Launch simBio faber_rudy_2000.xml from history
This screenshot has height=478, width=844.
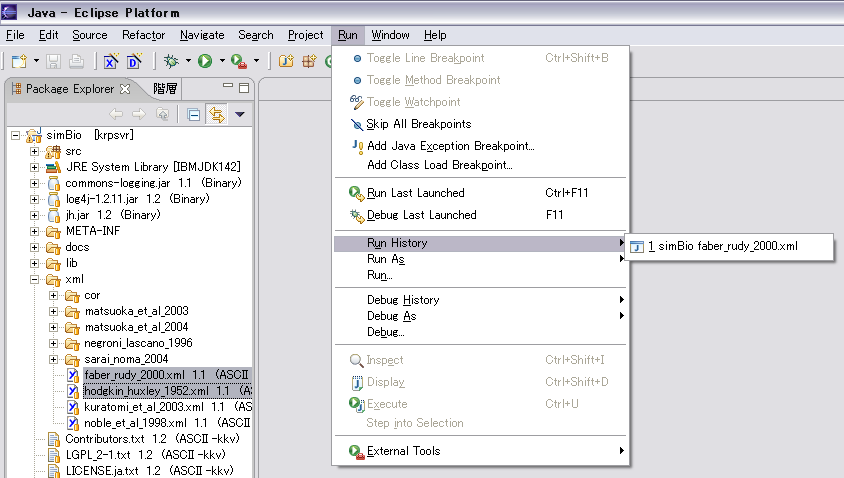click(x=723, y=246)
